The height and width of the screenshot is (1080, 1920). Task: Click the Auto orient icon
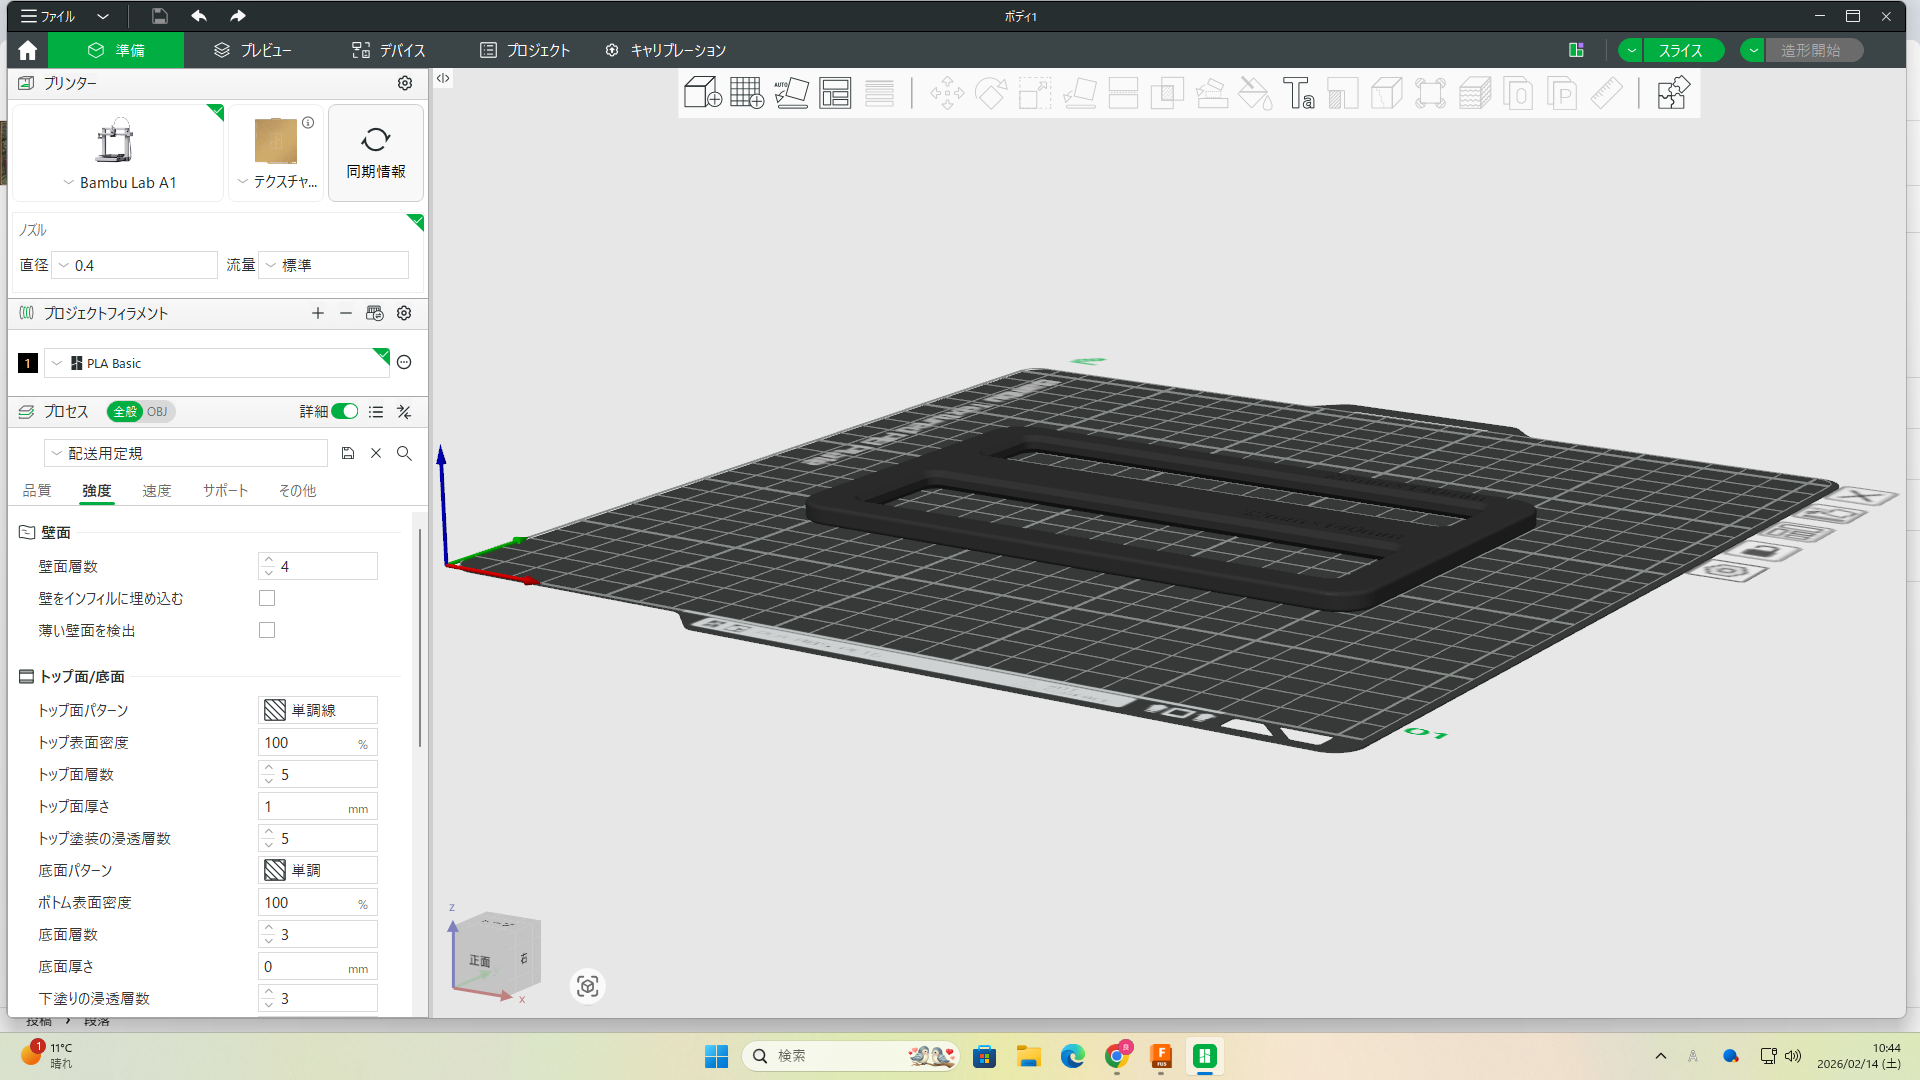[791, 93]
